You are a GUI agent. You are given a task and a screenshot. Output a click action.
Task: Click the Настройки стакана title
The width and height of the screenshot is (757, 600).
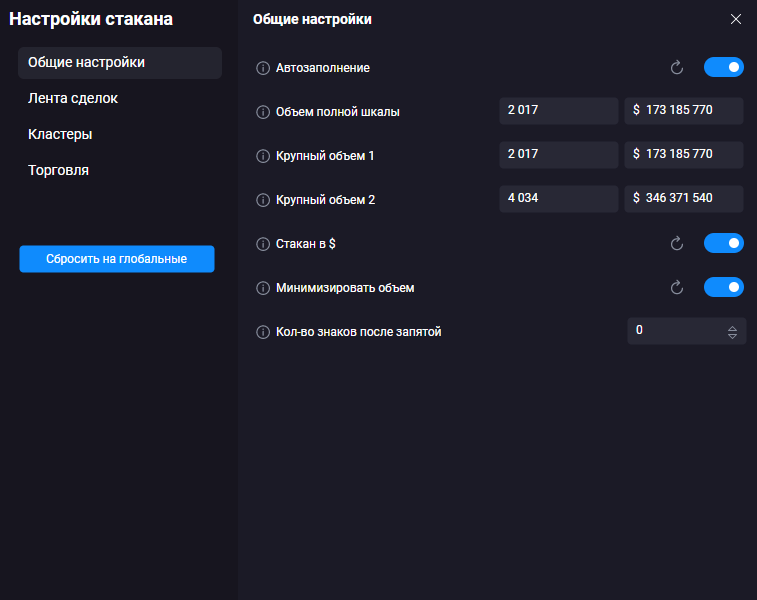[x=91, y=19]
